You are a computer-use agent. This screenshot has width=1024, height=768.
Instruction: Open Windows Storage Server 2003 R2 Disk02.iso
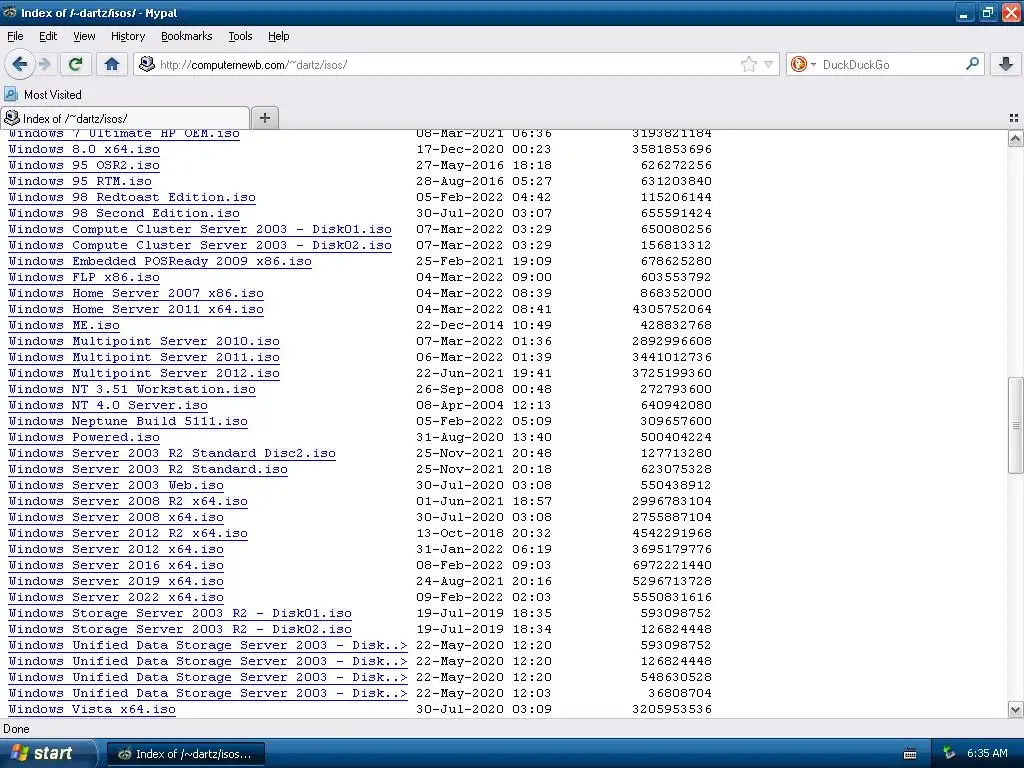click(x=180, y=630)
